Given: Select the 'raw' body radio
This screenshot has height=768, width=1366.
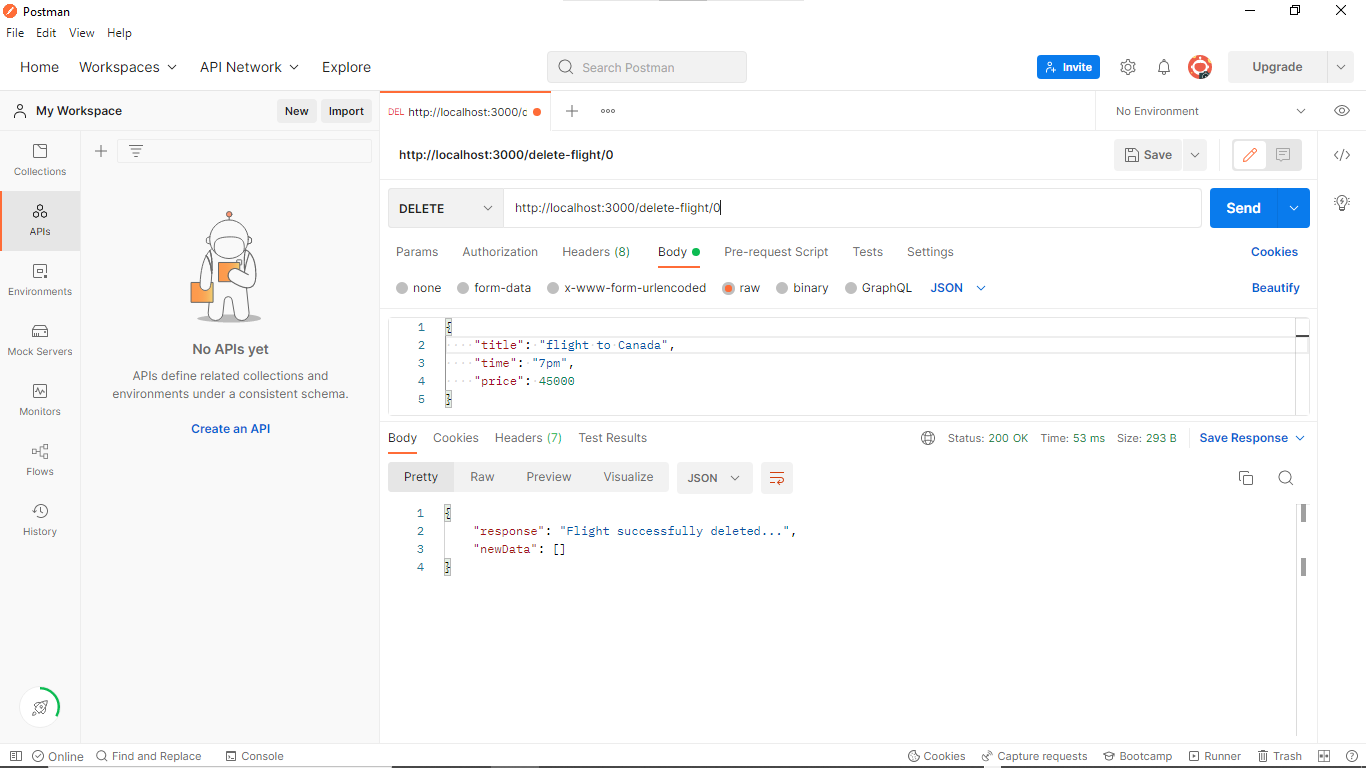Looking at the screenshot, I should [x=729, y=288].
